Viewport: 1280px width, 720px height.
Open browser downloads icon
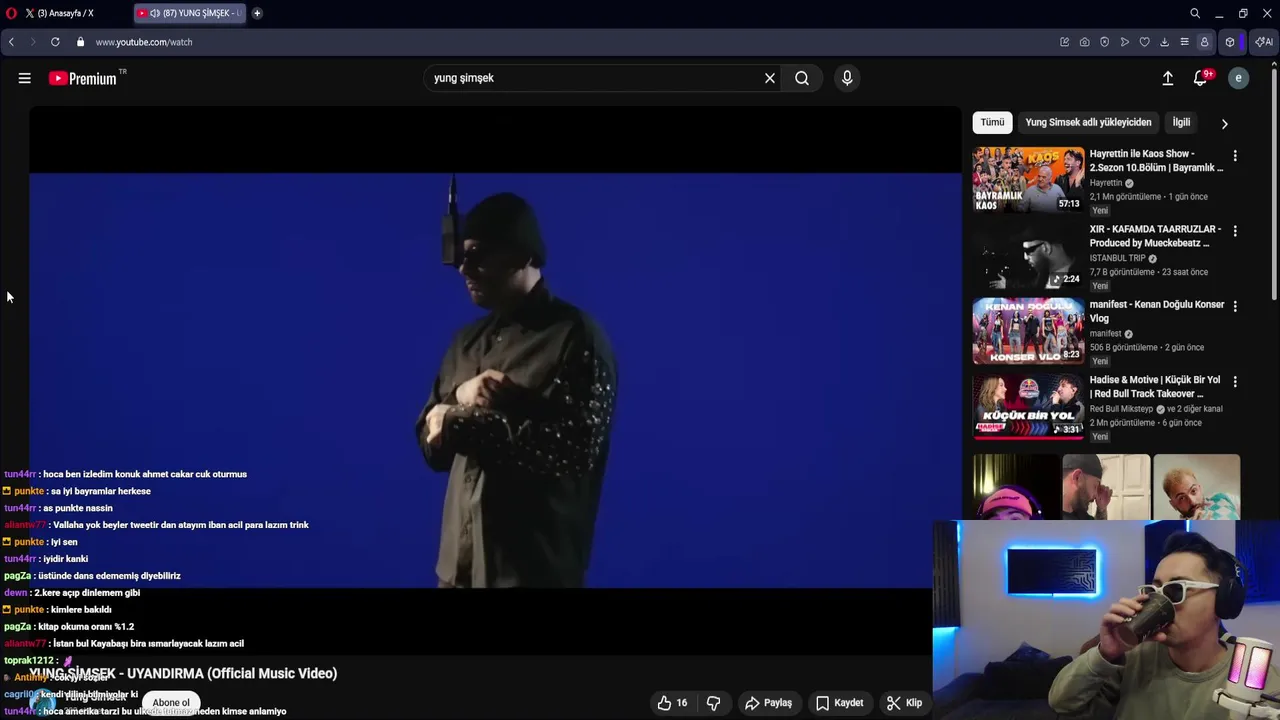(1164, 42)
